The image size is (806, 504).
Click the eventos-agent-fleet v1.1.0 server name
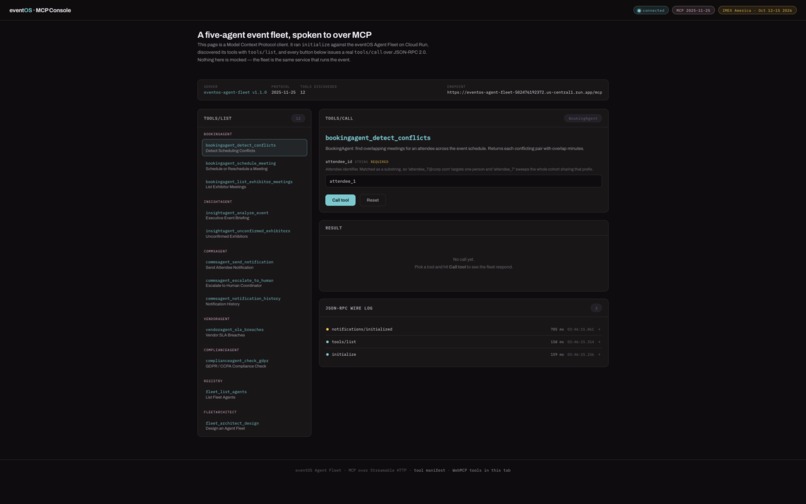235,93
